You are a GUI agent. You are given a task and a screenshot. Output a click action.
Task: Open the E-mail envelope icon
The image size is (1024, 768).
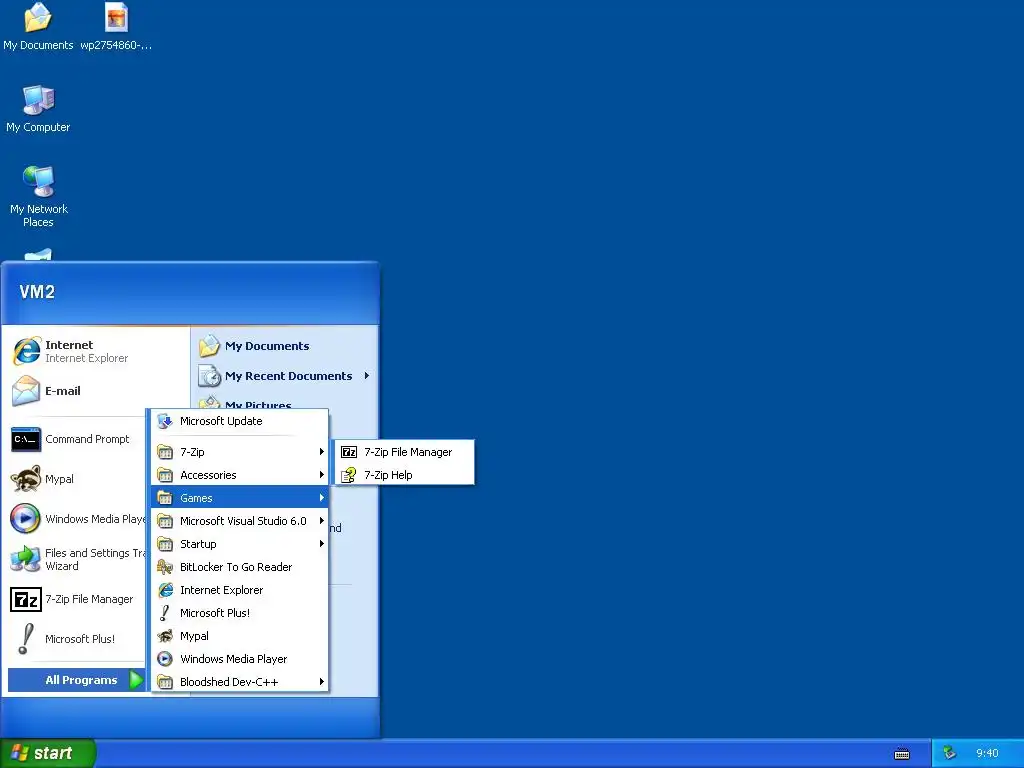[25, 391]
